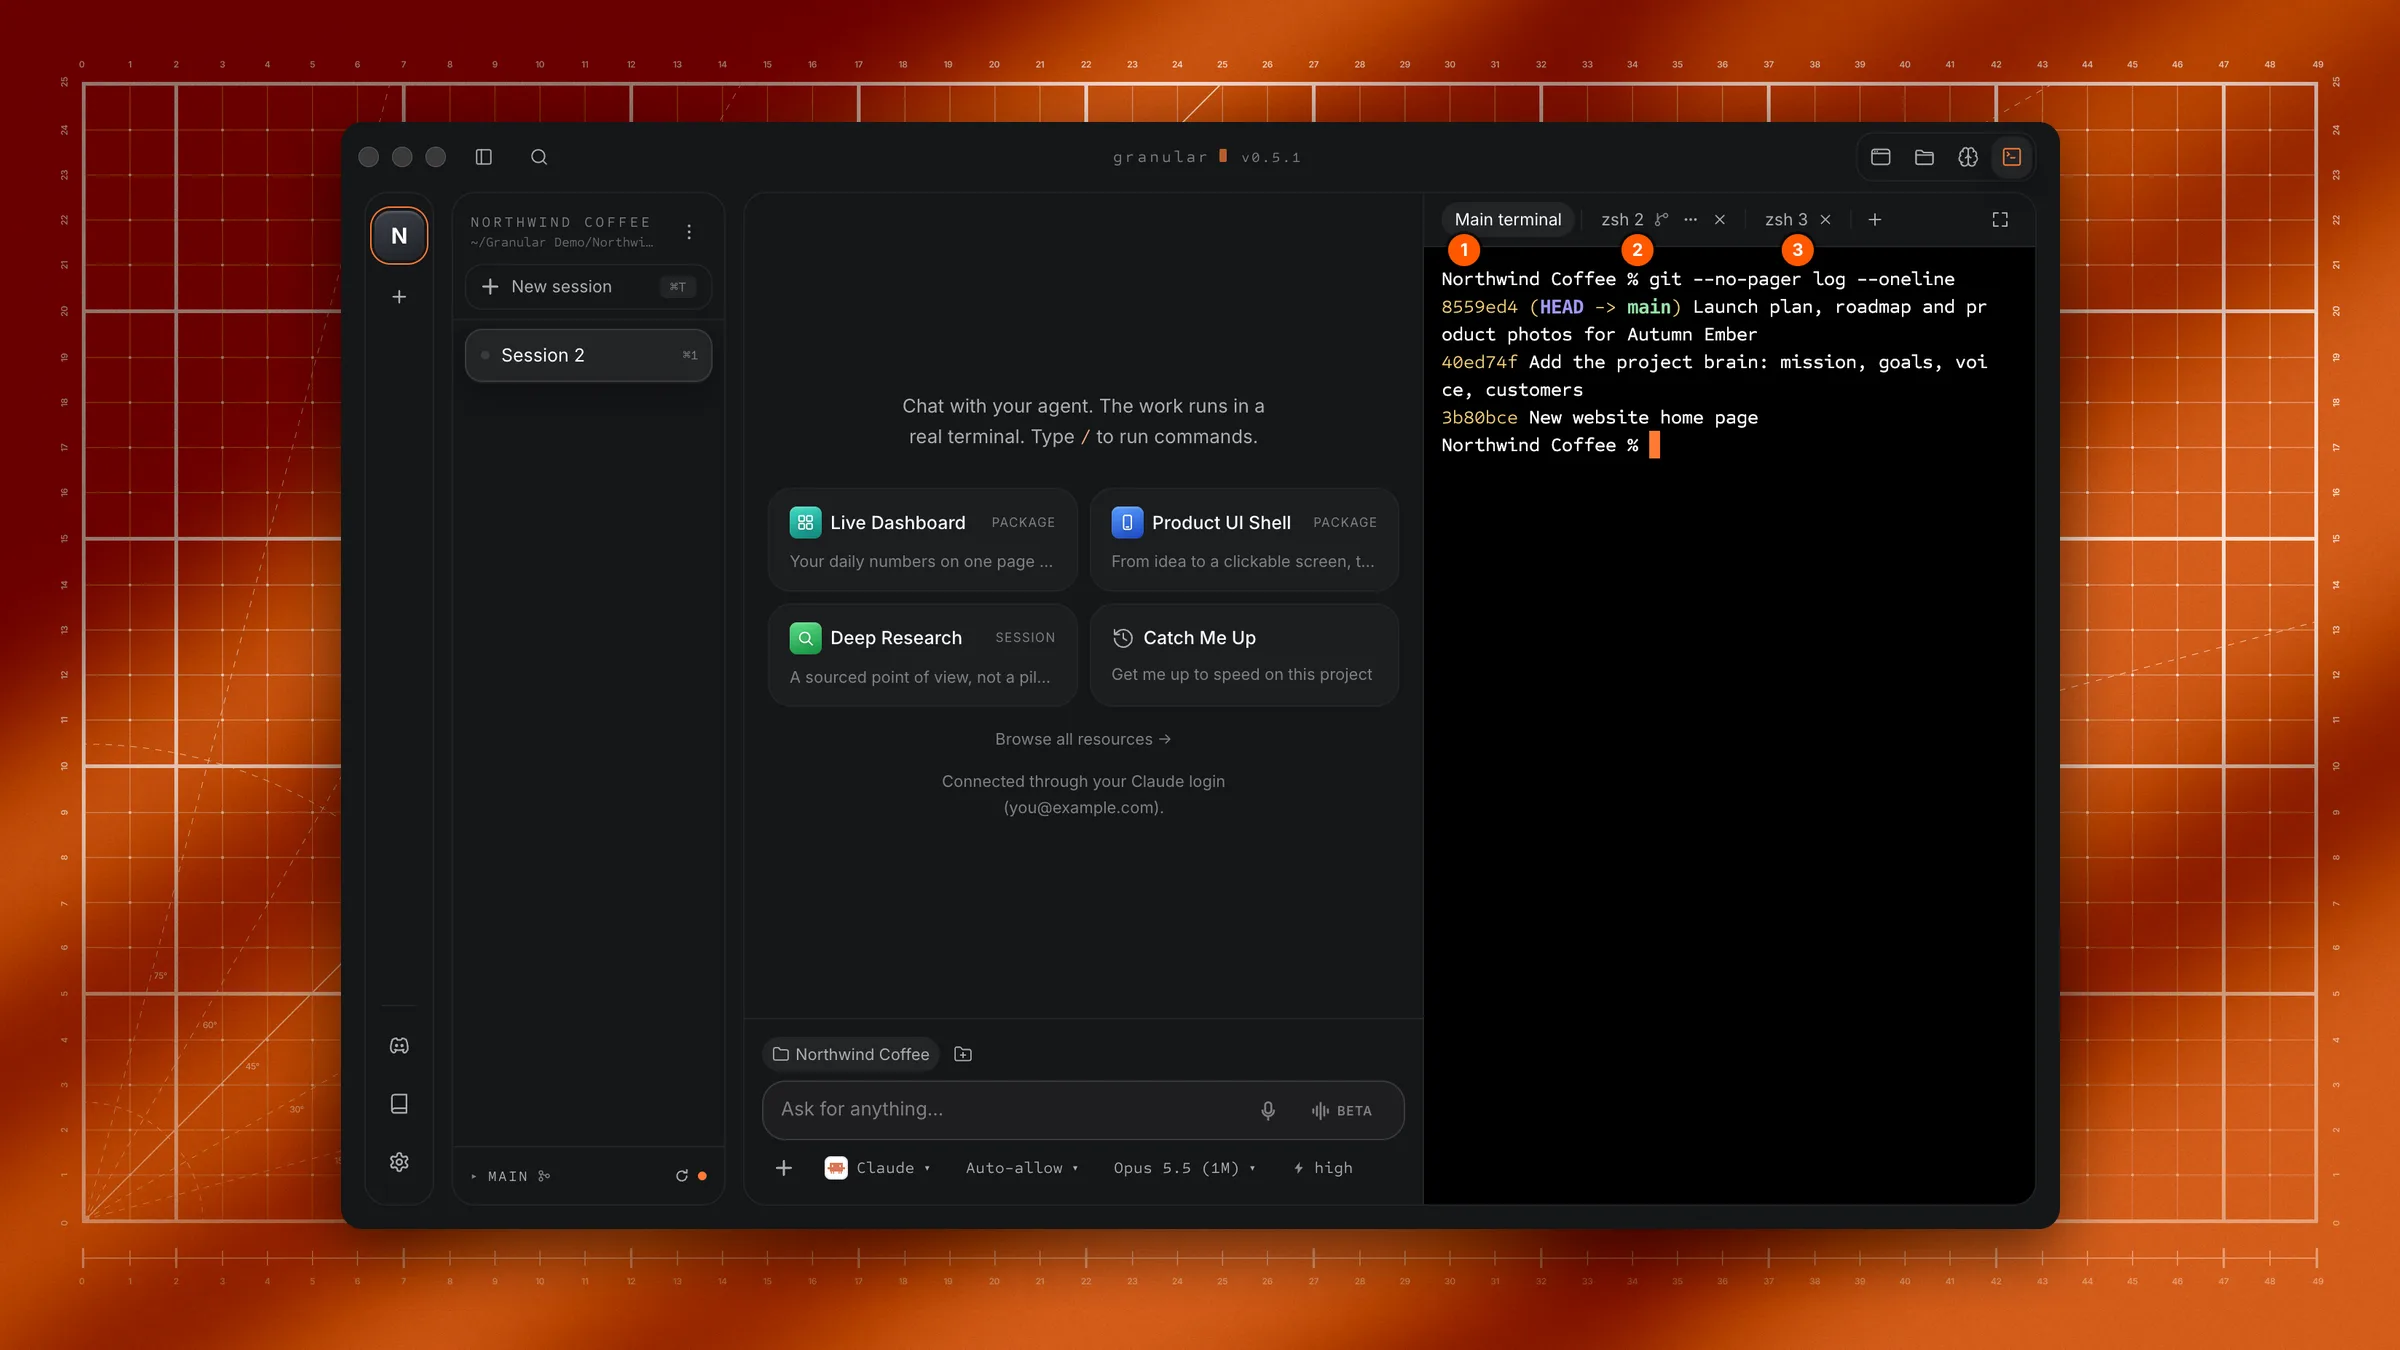This screenshot has width=2400, height=1350.
Task: Open the Deep Research session card
Action: pos(922,655)
